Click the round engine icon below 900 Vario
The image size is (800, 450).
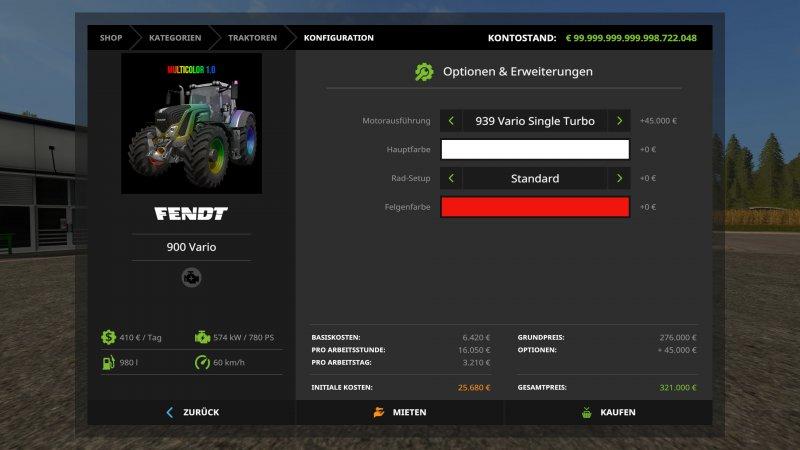(191, 277)
